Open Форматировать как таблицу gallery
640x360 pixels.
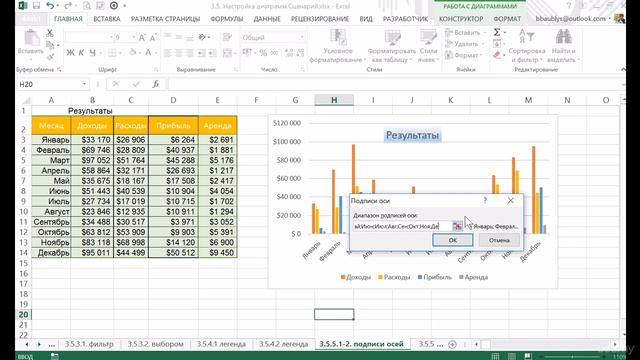point(391,46)
